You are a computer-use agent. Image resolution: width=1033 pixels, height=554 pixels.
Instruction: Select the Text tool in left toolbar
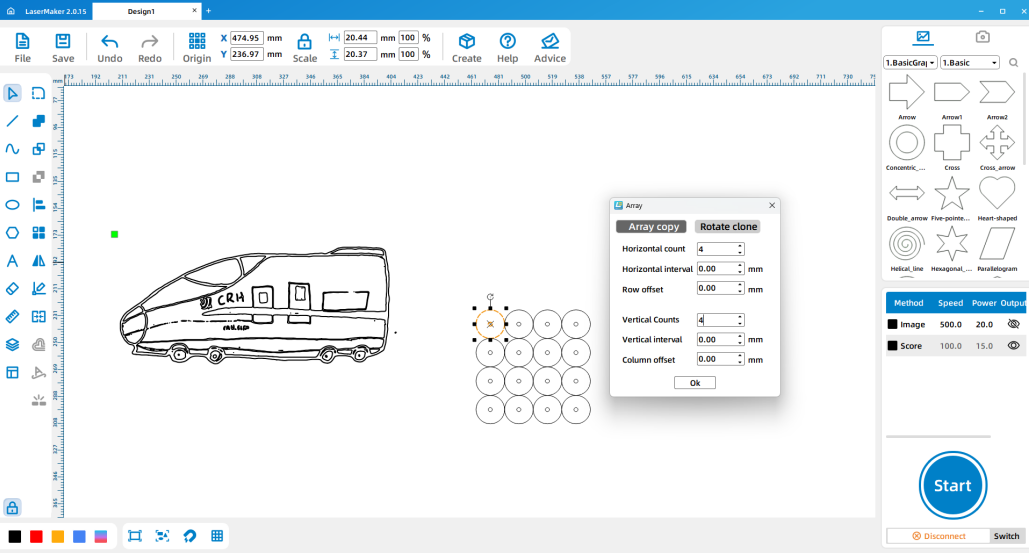pyautogui.click(x=13, y=261)
